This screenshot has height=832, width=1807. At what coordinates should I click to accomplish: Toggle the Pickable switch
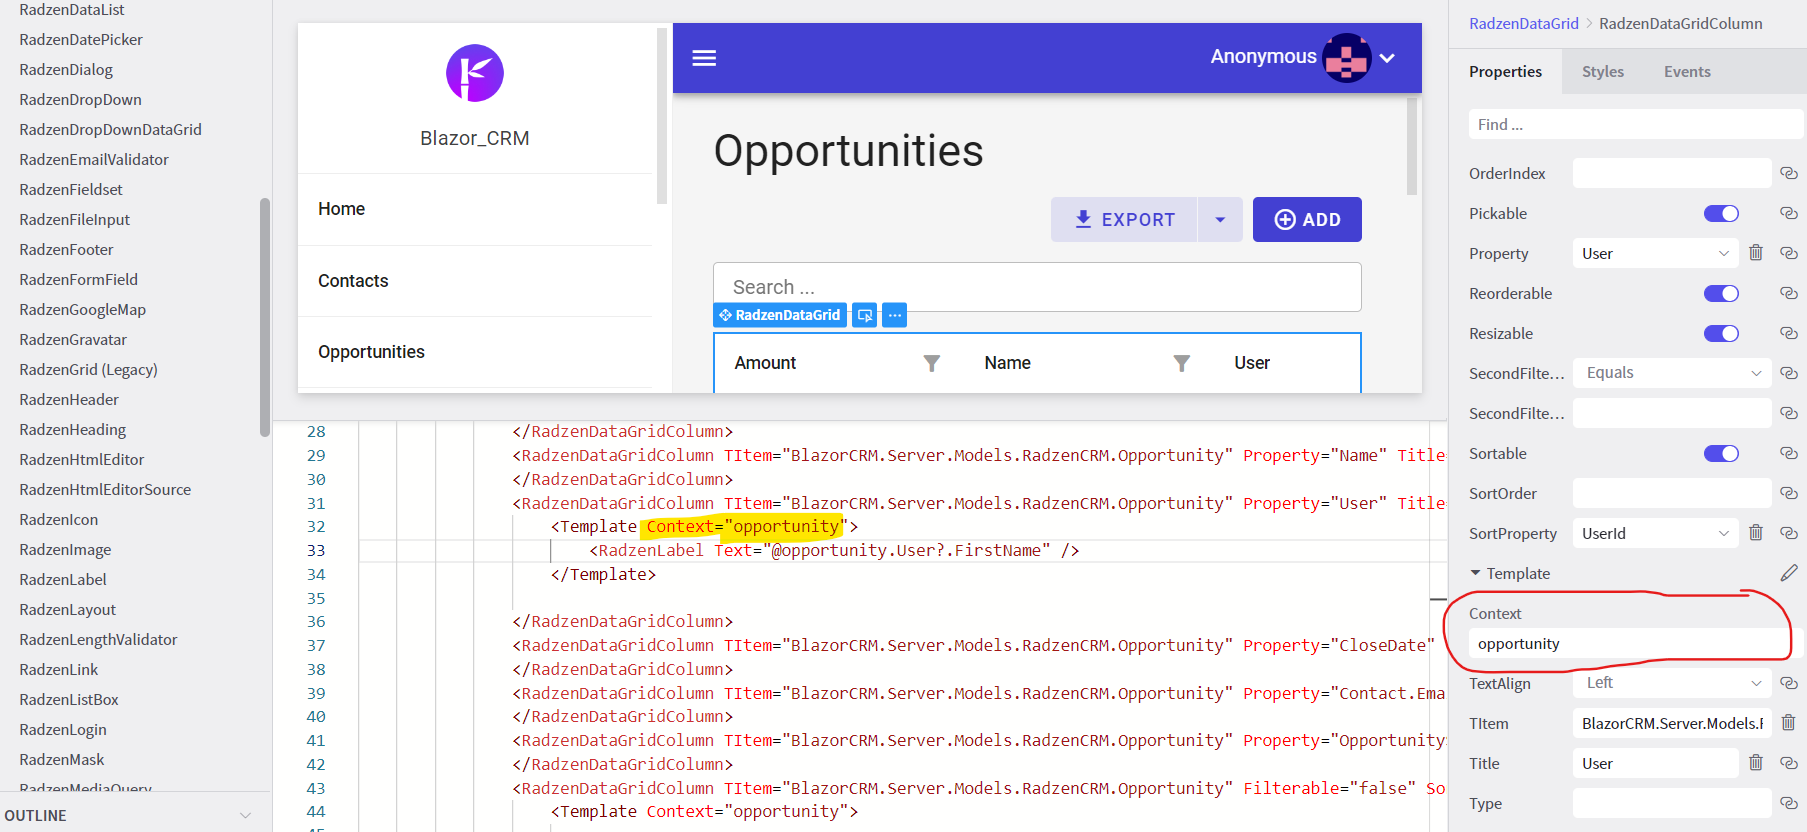1721,213
